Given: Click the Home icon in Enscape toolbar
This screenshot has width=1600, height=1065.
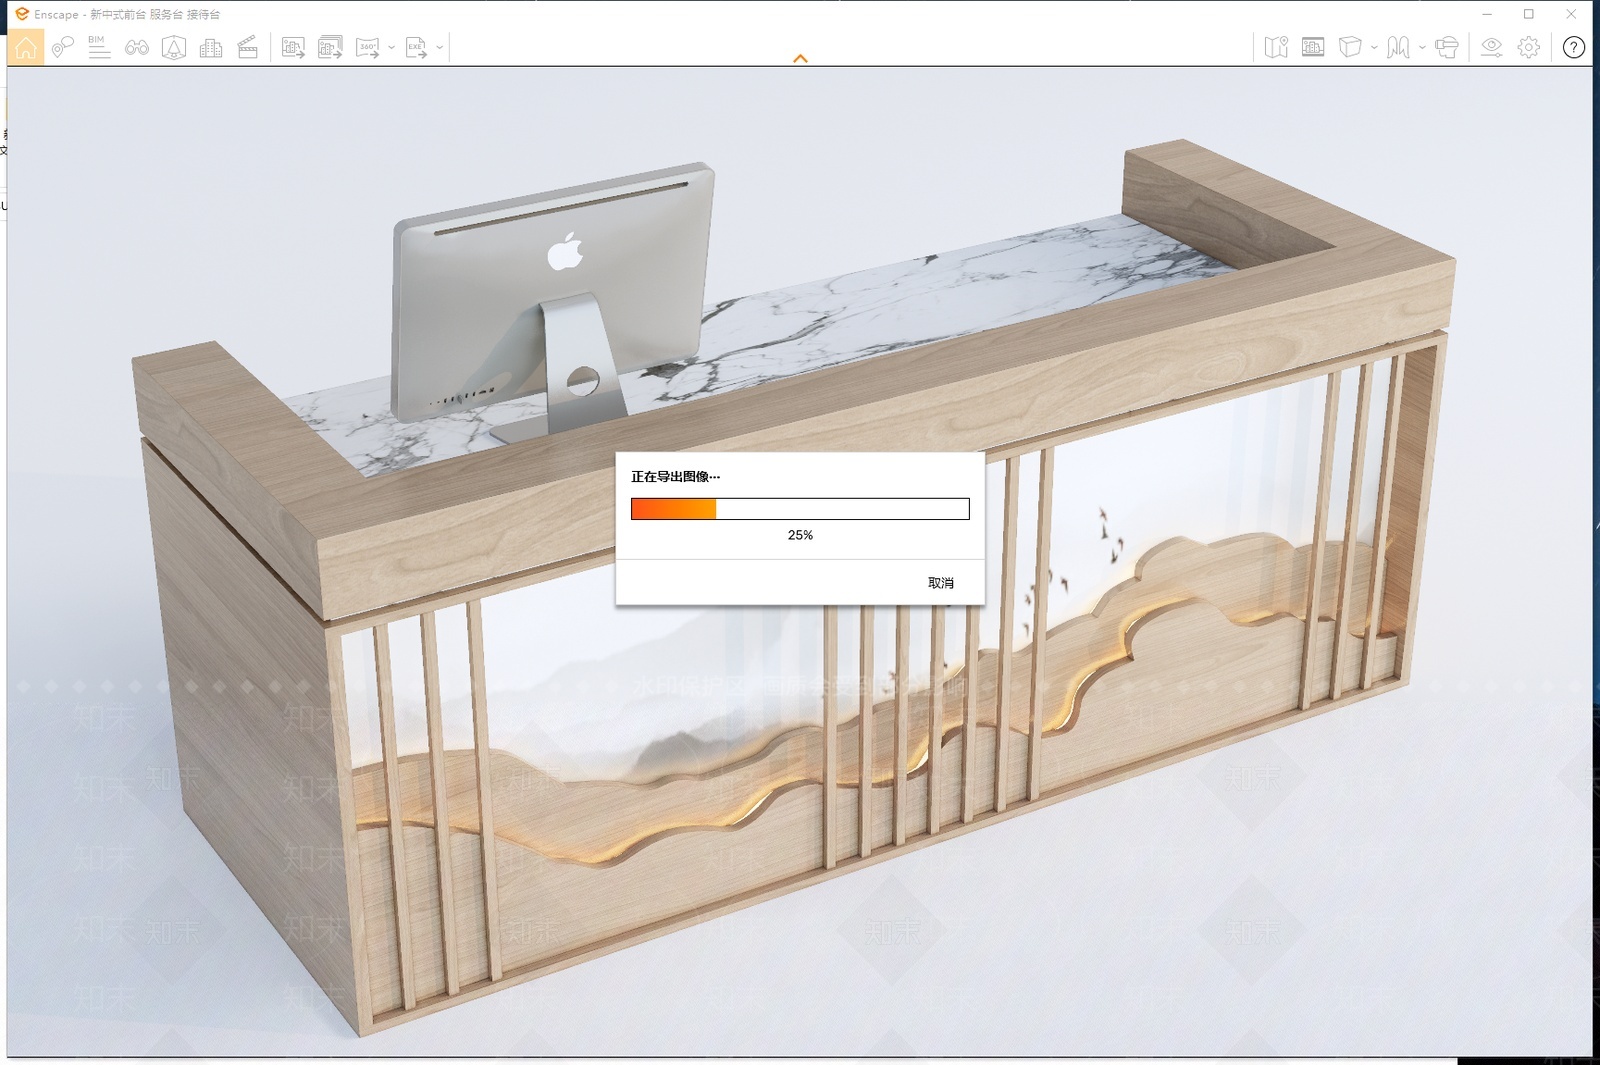Looking at the screenshot, I should pyautogui.click(x=26, y=47).
